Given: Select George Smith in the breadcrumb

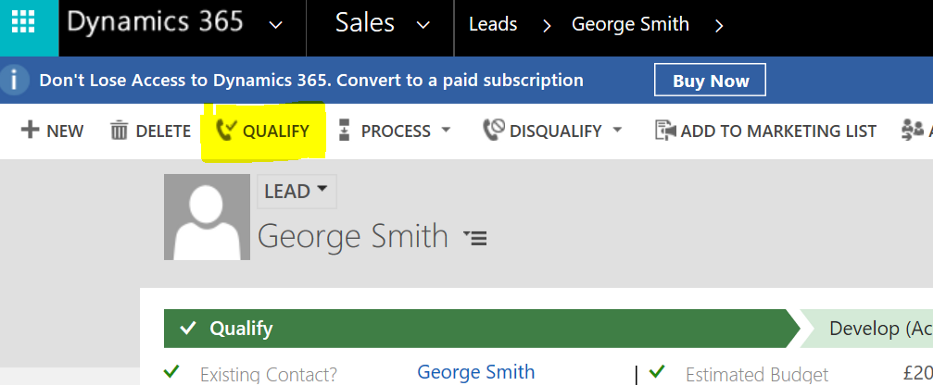Looking at the screenshot, I should point(630,24).
